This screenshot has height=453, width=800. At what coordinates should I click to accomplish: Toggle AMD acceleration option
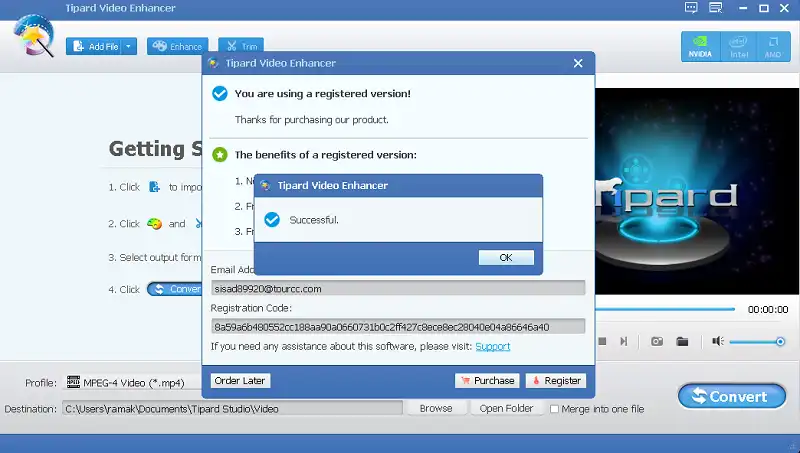tap(772, 46)
